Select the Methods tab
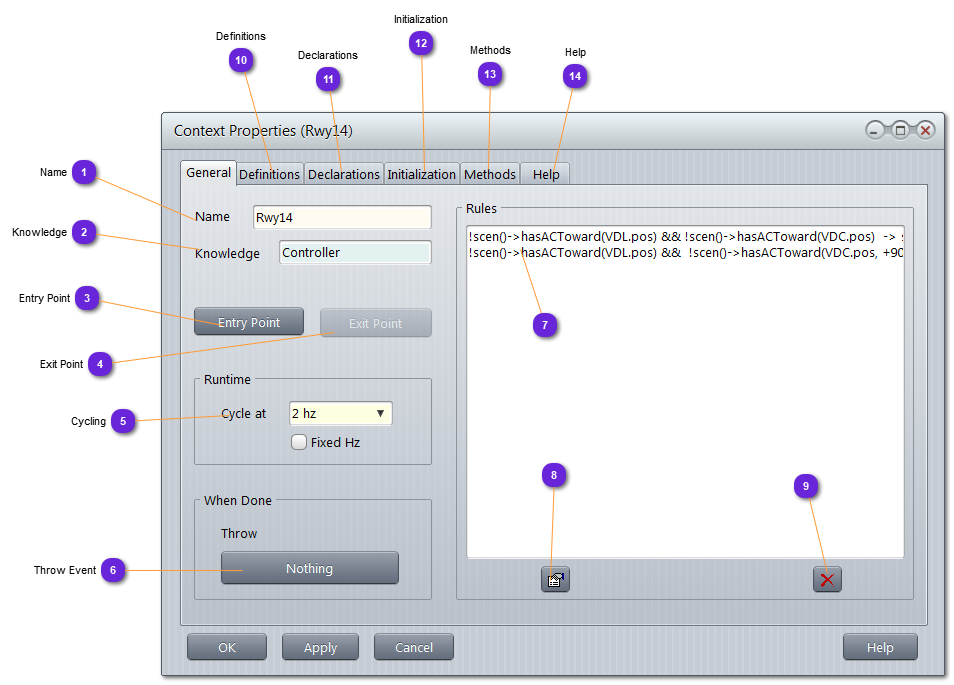This screenshot has height=685, width=954. tap(489, 174)
